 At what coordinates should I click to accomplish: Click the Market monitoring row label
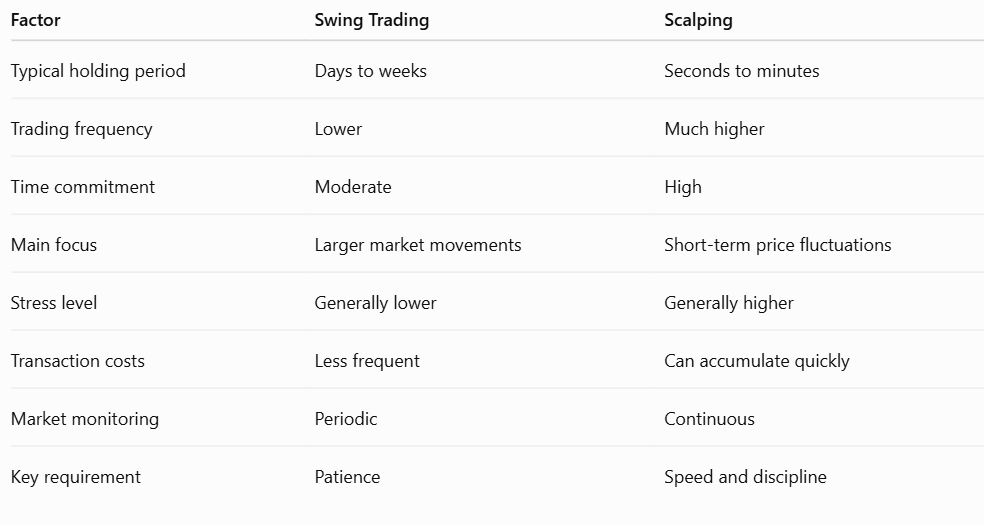85,419
